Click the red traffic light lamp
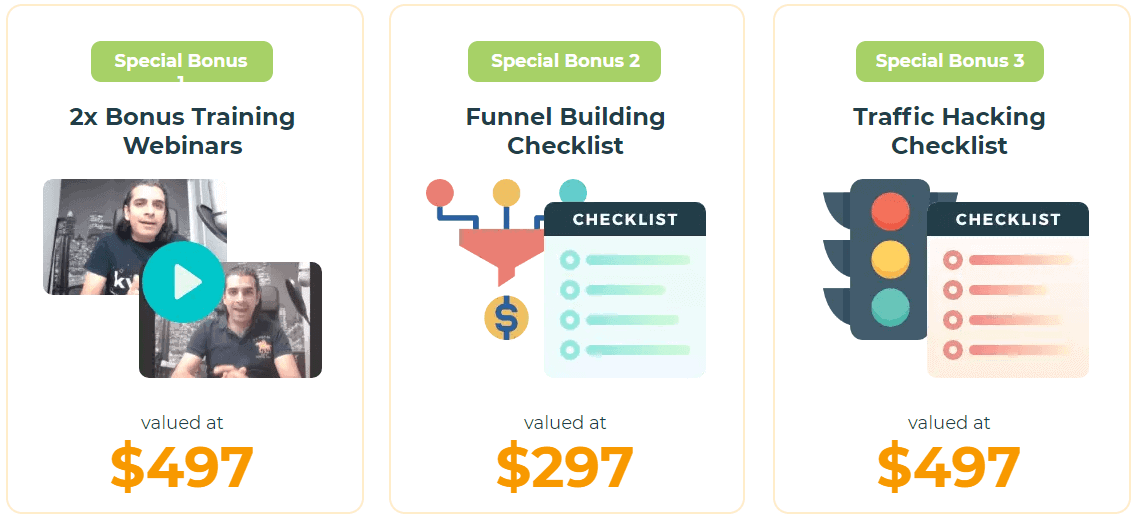The image size is (1138, 521). [890, 210]
